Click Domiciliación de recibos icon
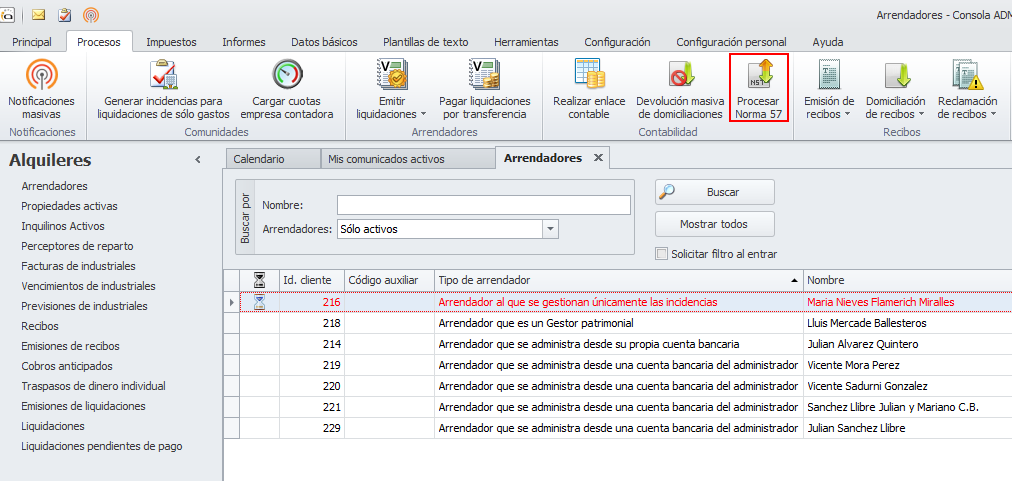The image size is (1012, 481). 896,74
